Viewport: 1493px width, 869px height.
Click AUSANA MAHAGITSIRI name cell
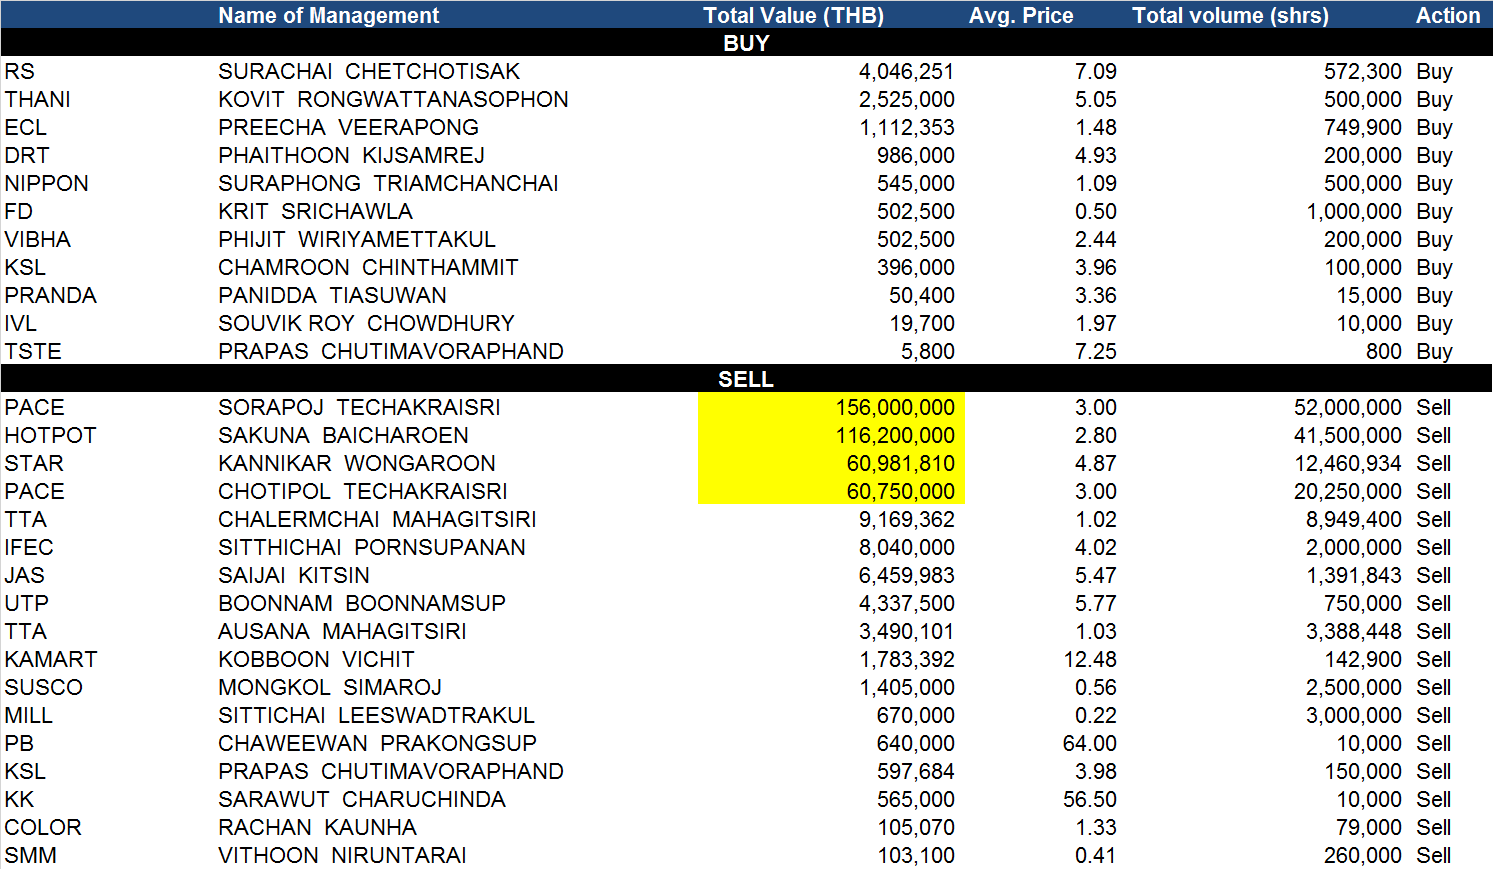342,631
